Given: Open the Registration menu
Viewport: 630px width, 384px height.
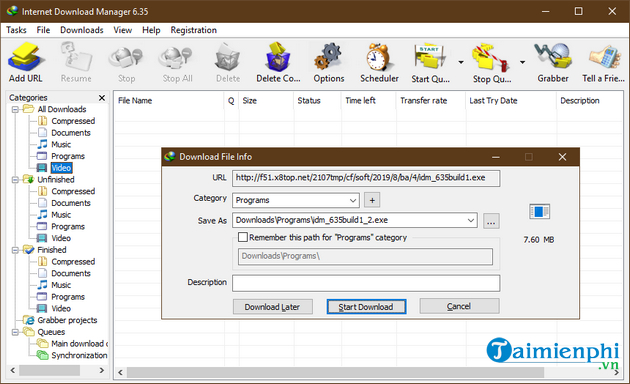Looking at the screenshot, I should (193, 30).
